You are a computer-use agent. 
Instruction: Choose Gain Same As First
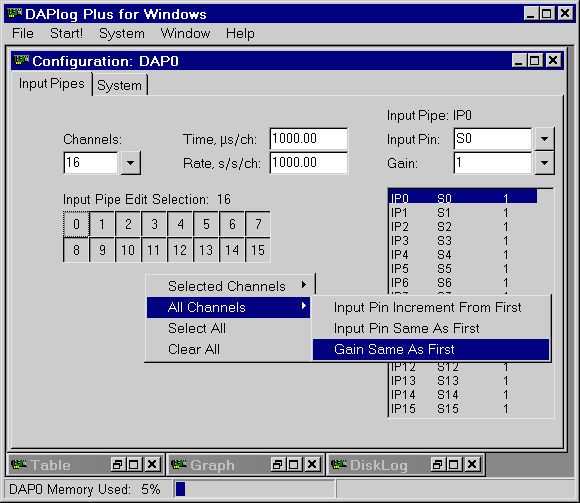431,349
